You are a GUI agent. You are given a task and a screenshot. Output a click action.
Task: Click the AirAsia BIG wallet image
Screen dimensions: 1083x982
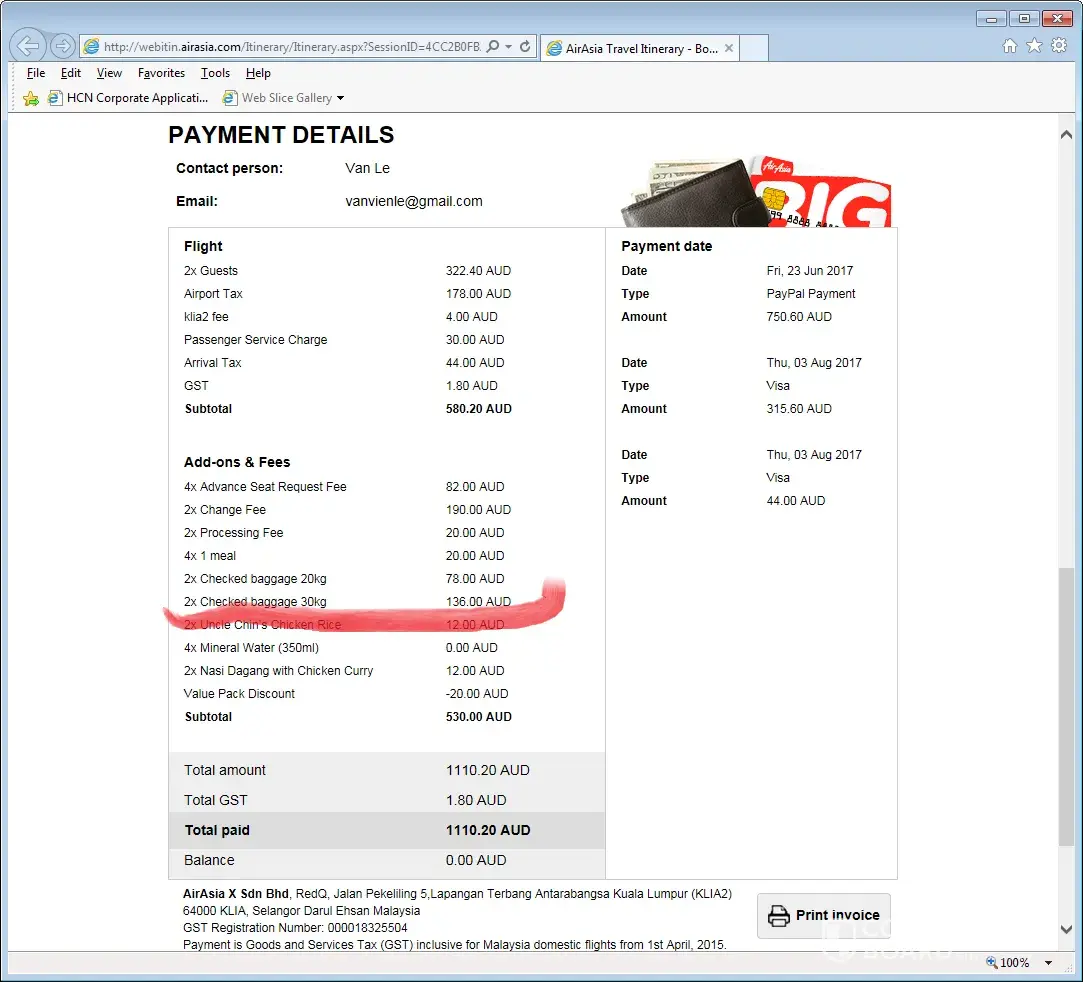[756, 191]
